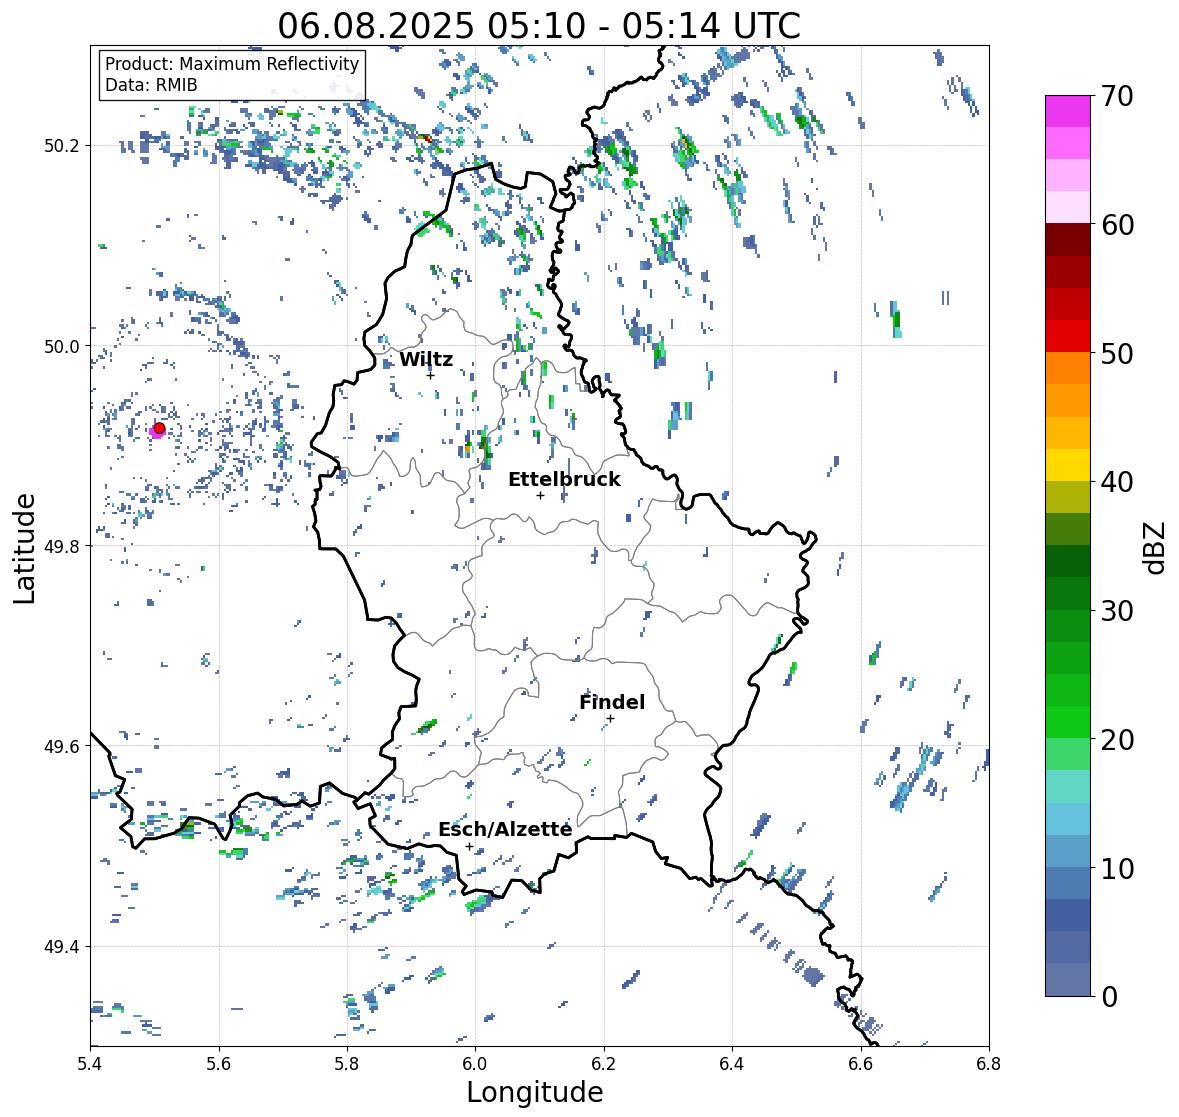Click the Latitude axis label
Viewport: 1179px width, 1117px height.
pos(24,548)
